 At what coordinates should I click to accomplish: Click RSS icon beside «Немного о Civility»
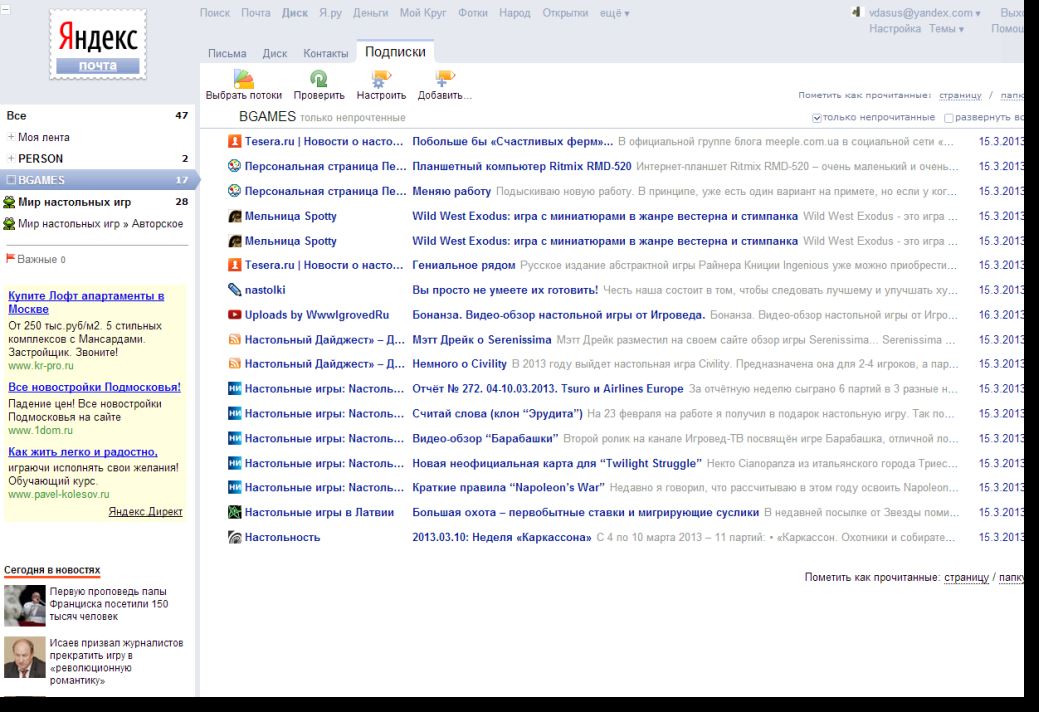click(235, 364)
